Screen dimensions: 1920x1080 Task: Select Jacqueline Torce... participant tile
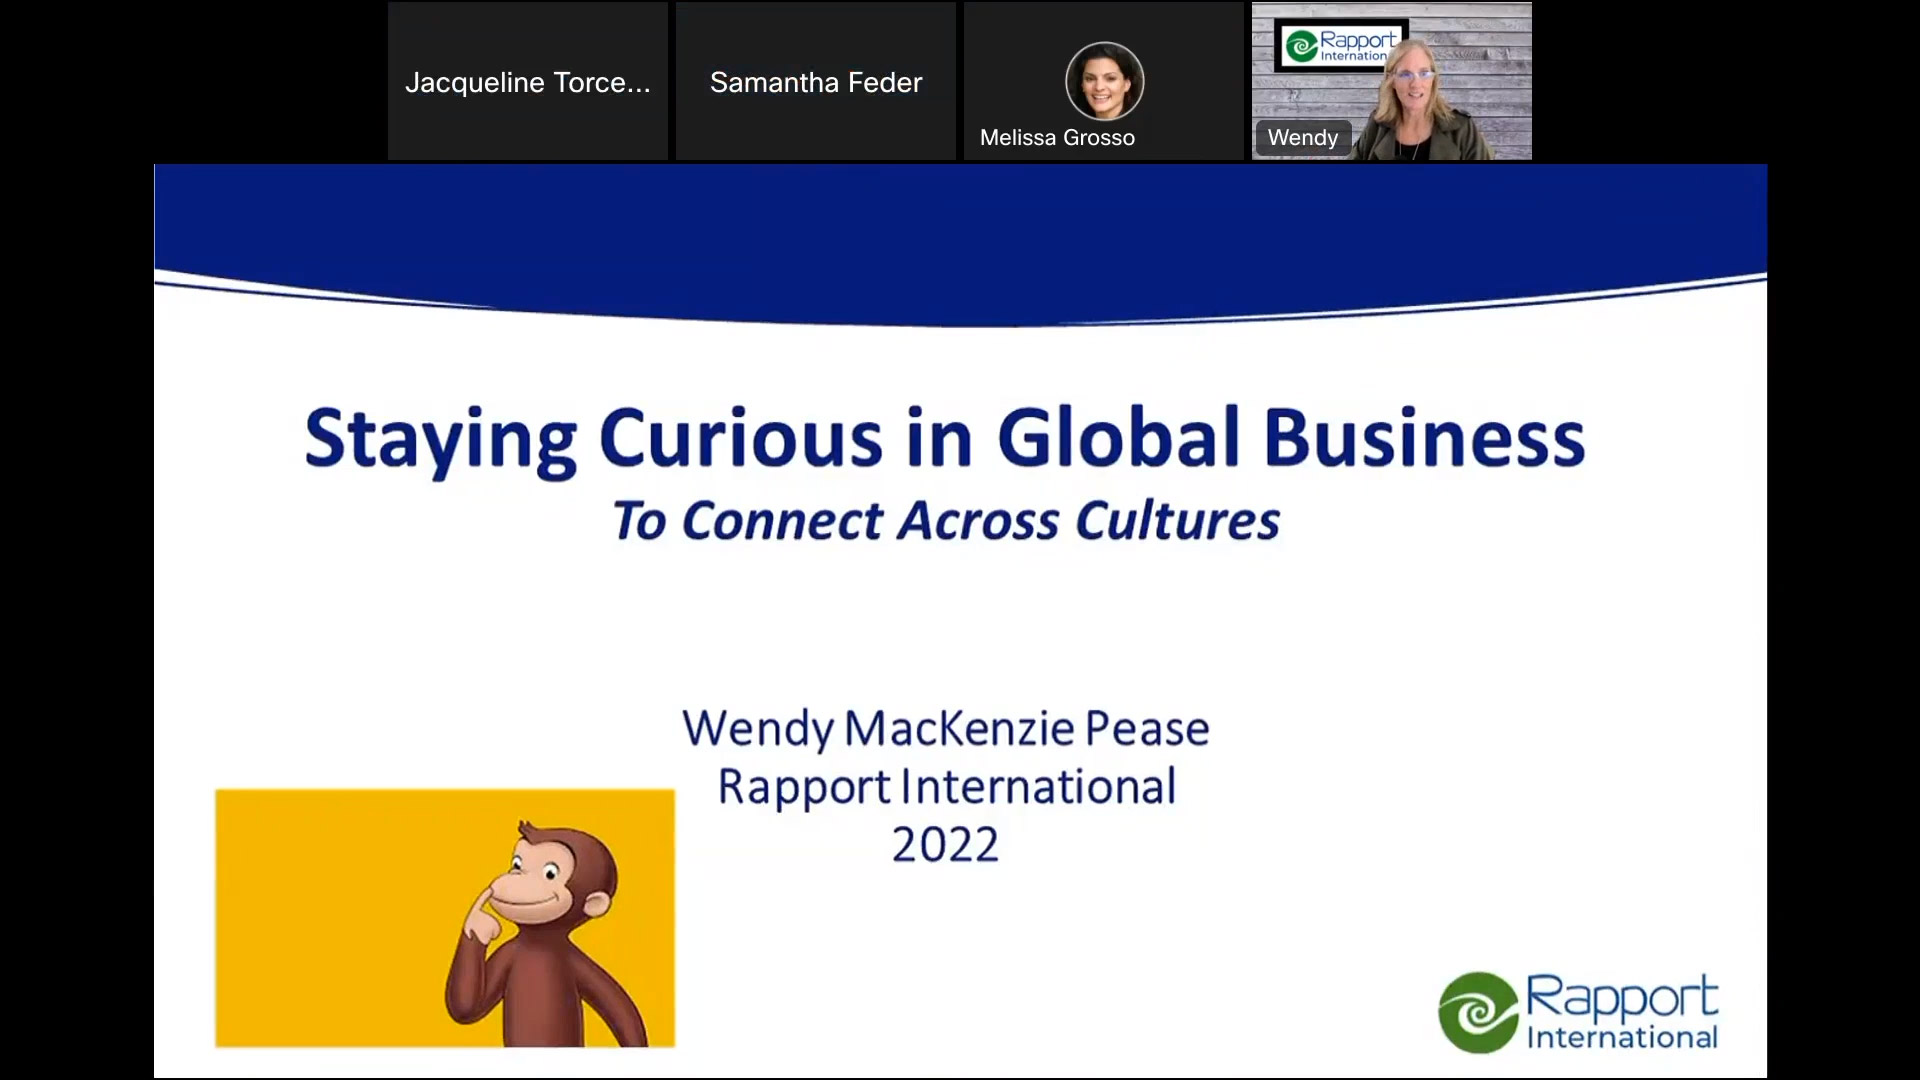[527, 82]
